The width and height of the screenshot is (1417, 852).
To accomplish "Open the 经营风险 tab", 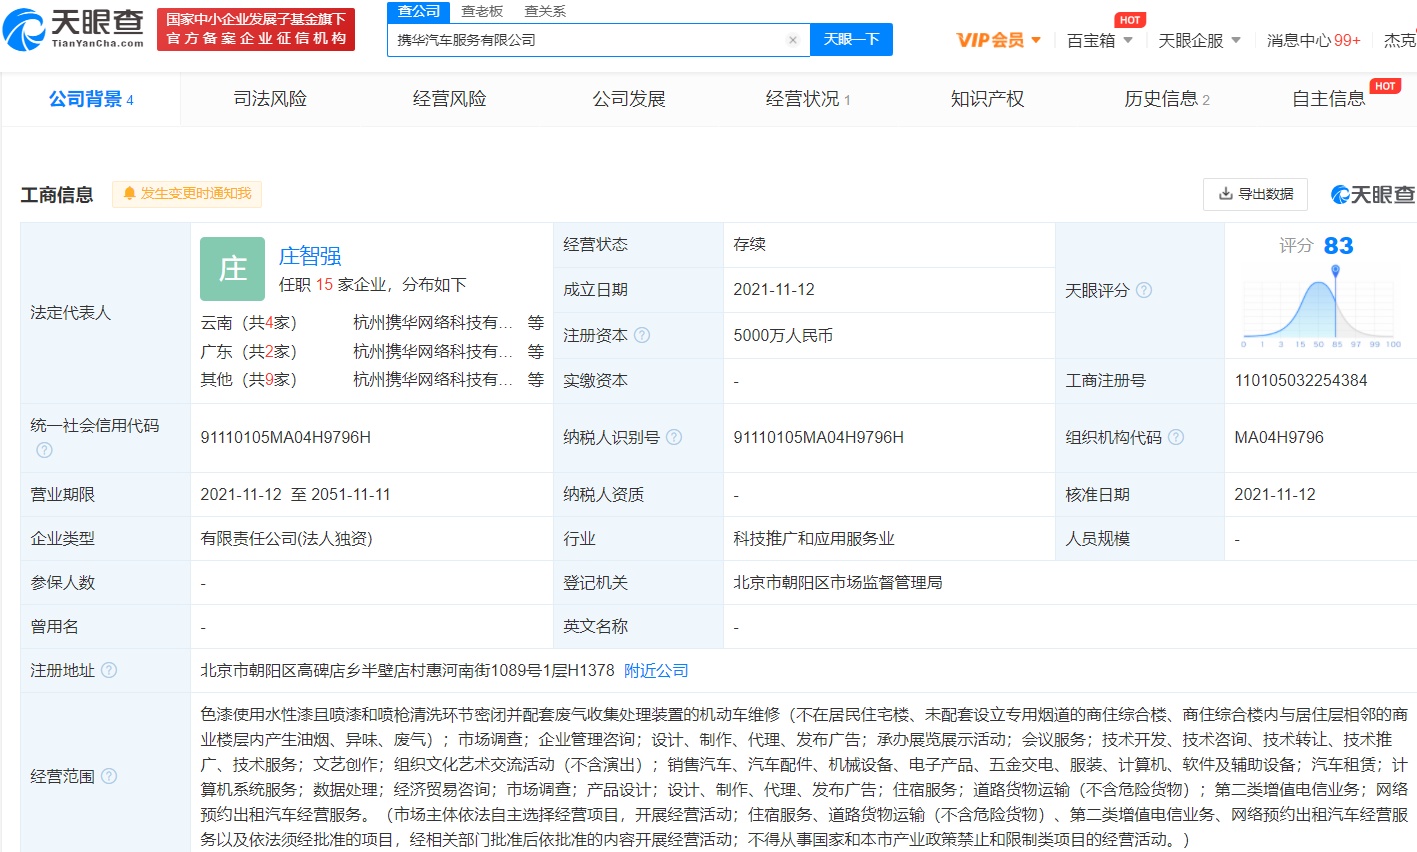I will tap(449, 99).
